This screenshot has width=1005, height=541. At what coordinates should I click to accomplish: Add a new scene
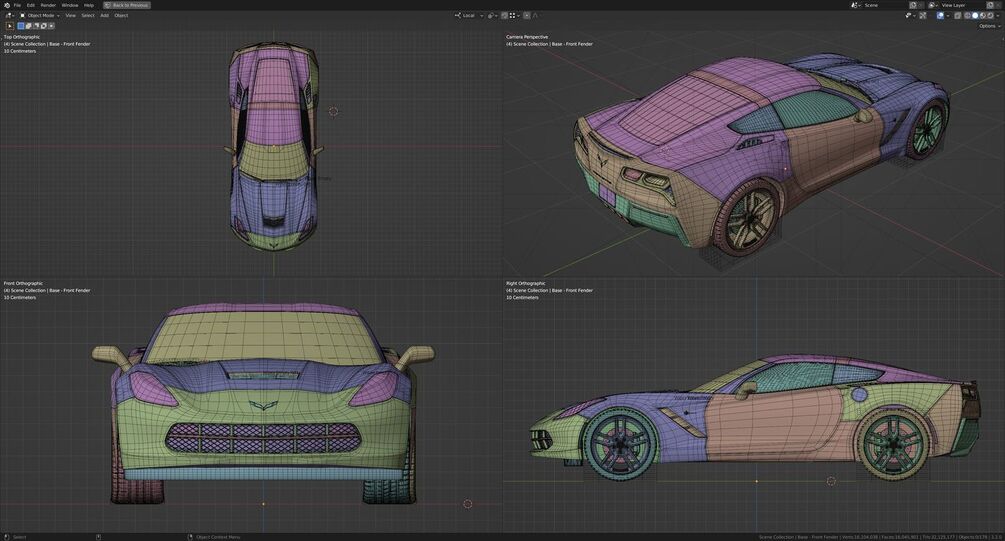pyautogui.click(x=913, y=5)
